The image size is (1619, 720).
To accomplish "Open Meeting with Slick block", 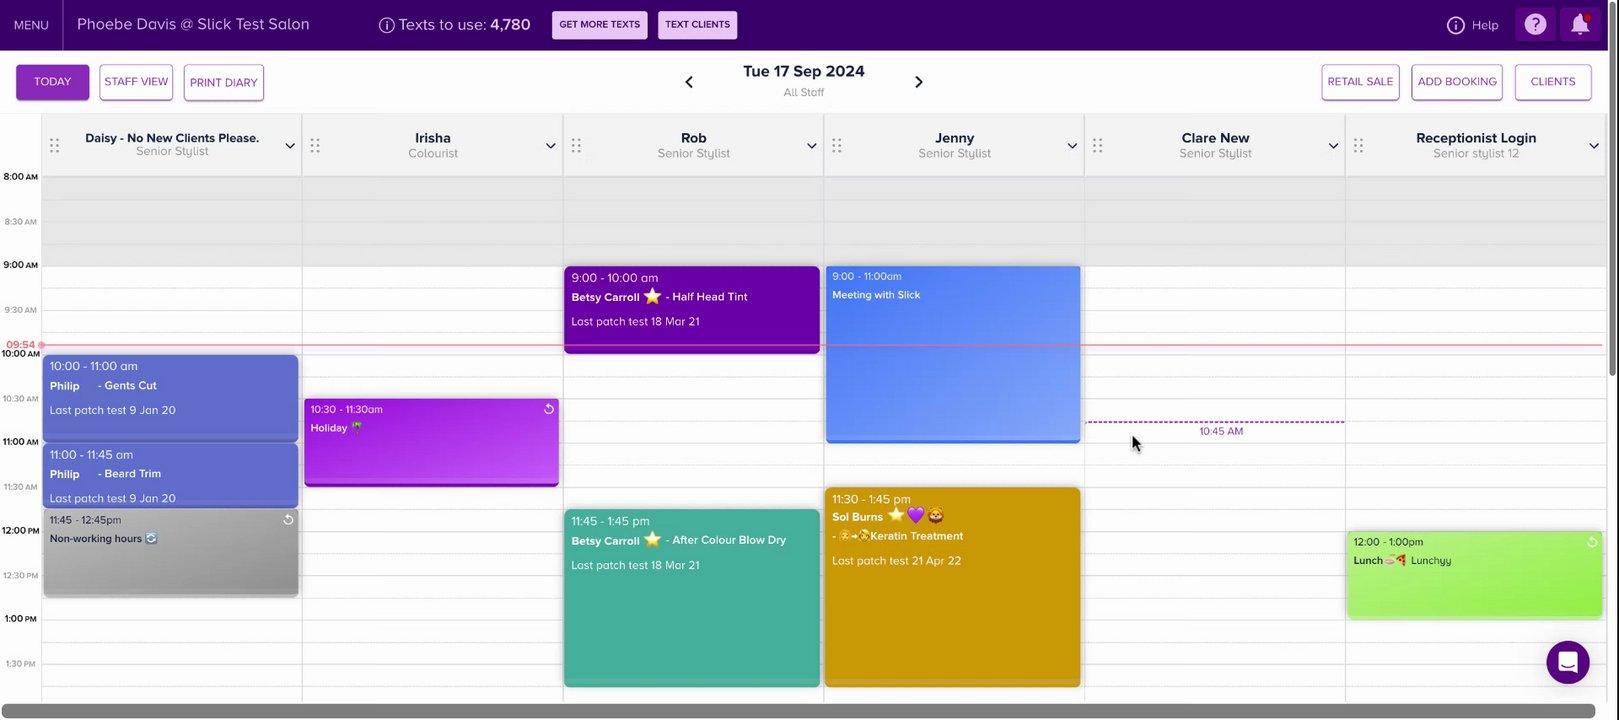I will (x=953, y=354).
